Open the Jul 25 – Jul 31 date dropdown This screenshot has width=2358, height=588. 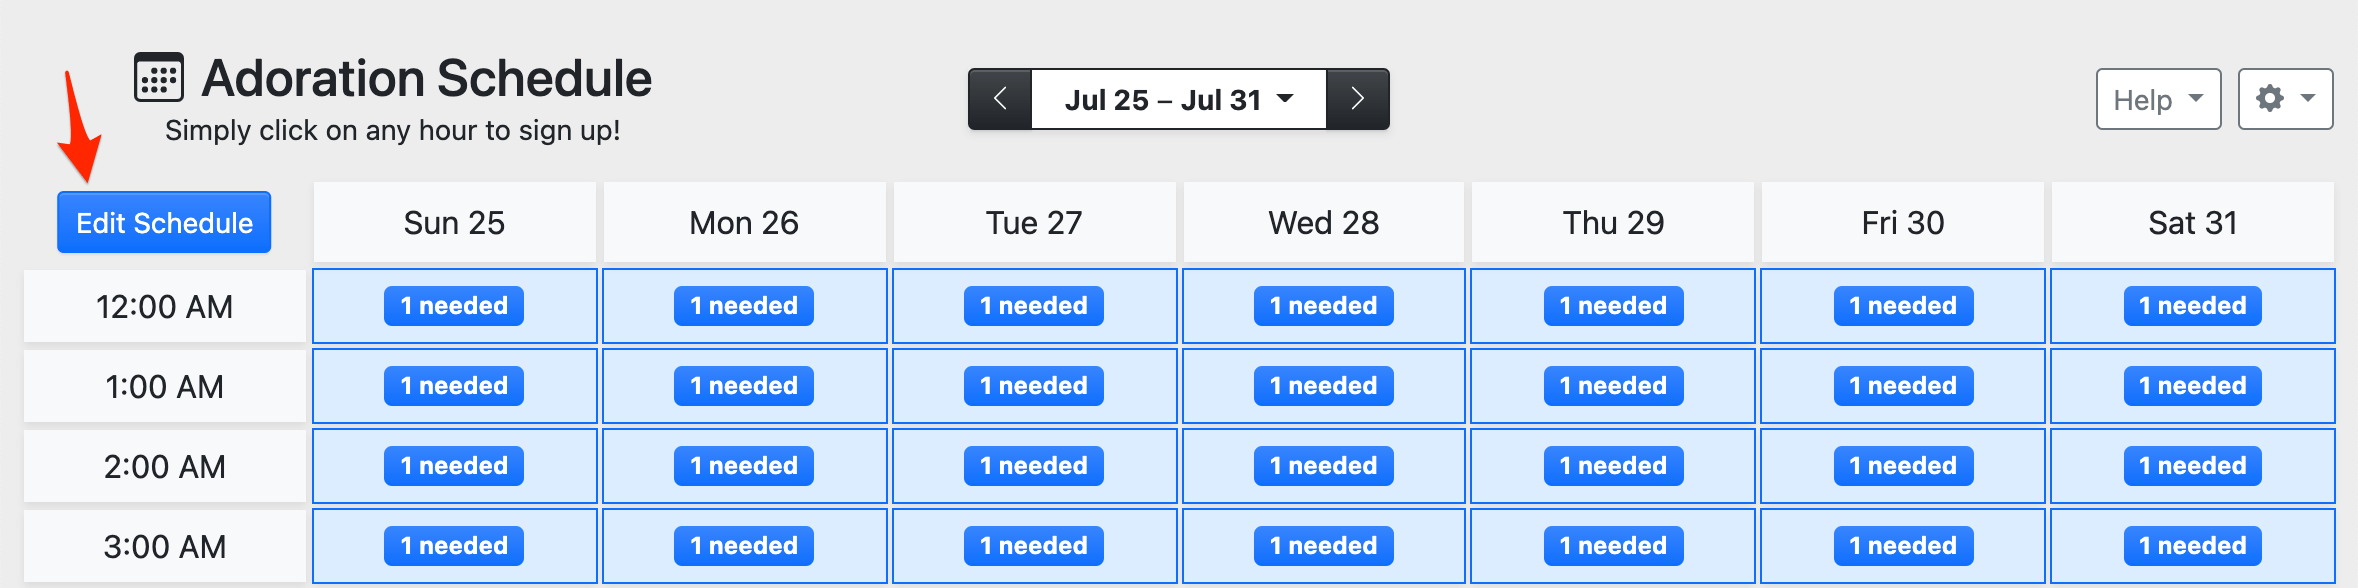[1179, 99]
